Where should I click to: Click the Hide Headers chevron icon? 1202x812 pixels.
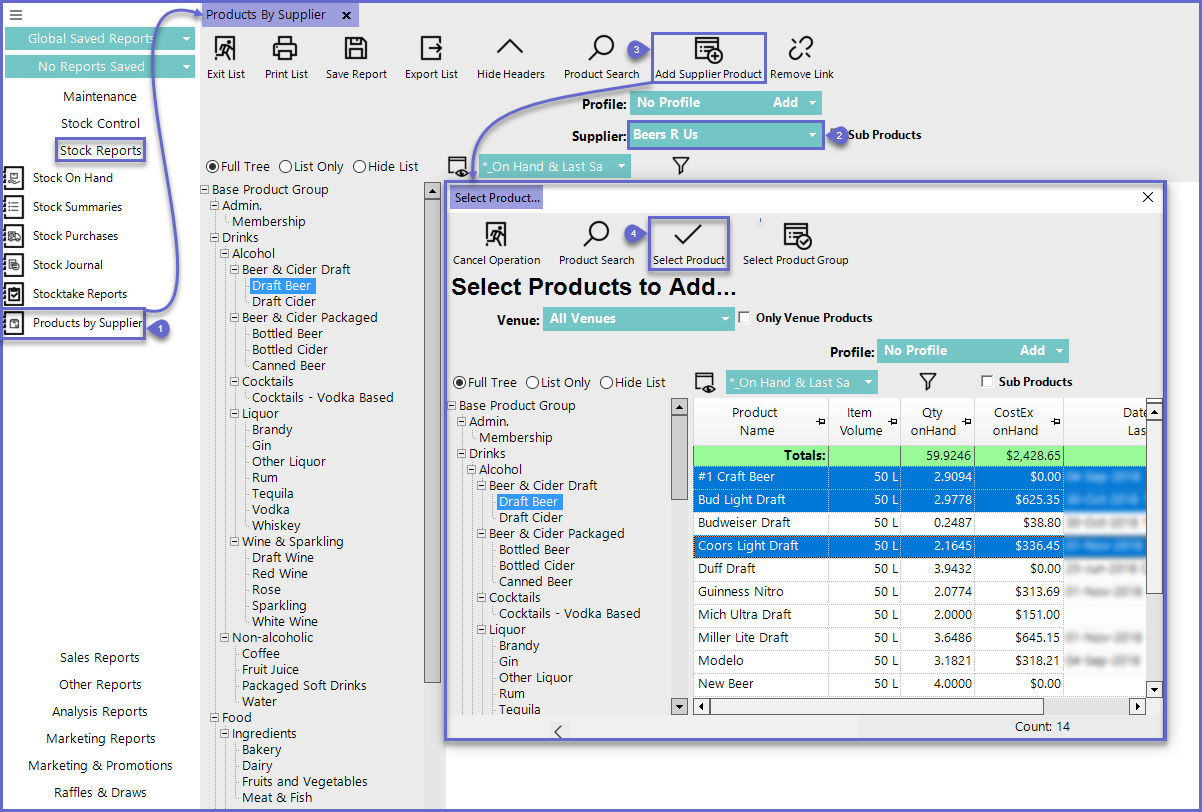[510, 48]
